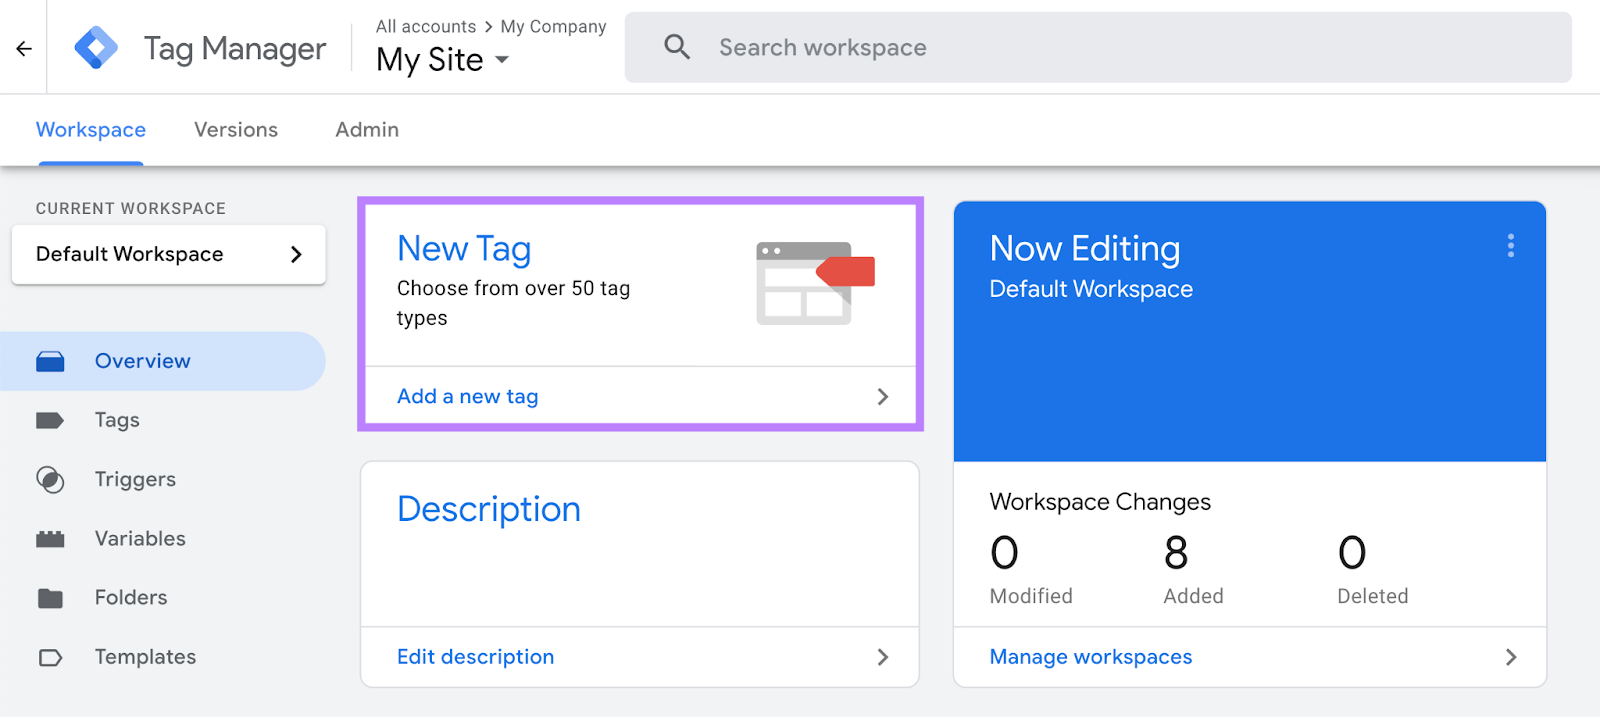Image resolution: width=1600 pixels, height=717 pixels.
Task: Click the Triggers icon in sidebar
Action: point(50,480)
